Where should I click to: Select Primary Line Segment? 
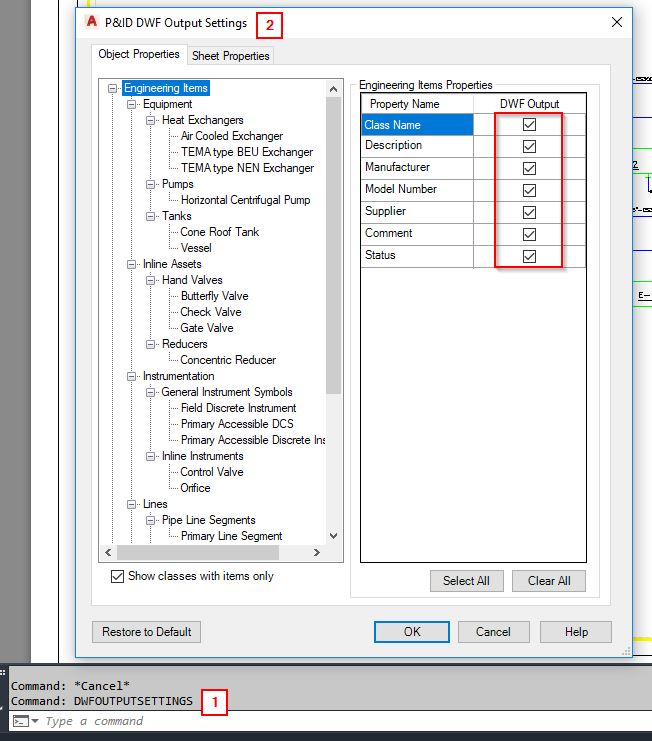[x=232, y=536]
